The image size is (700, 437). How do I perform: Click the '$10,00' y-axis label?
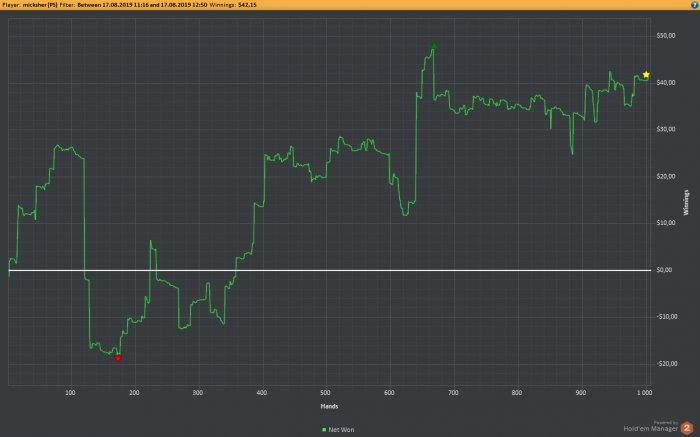tap(666, 223)
